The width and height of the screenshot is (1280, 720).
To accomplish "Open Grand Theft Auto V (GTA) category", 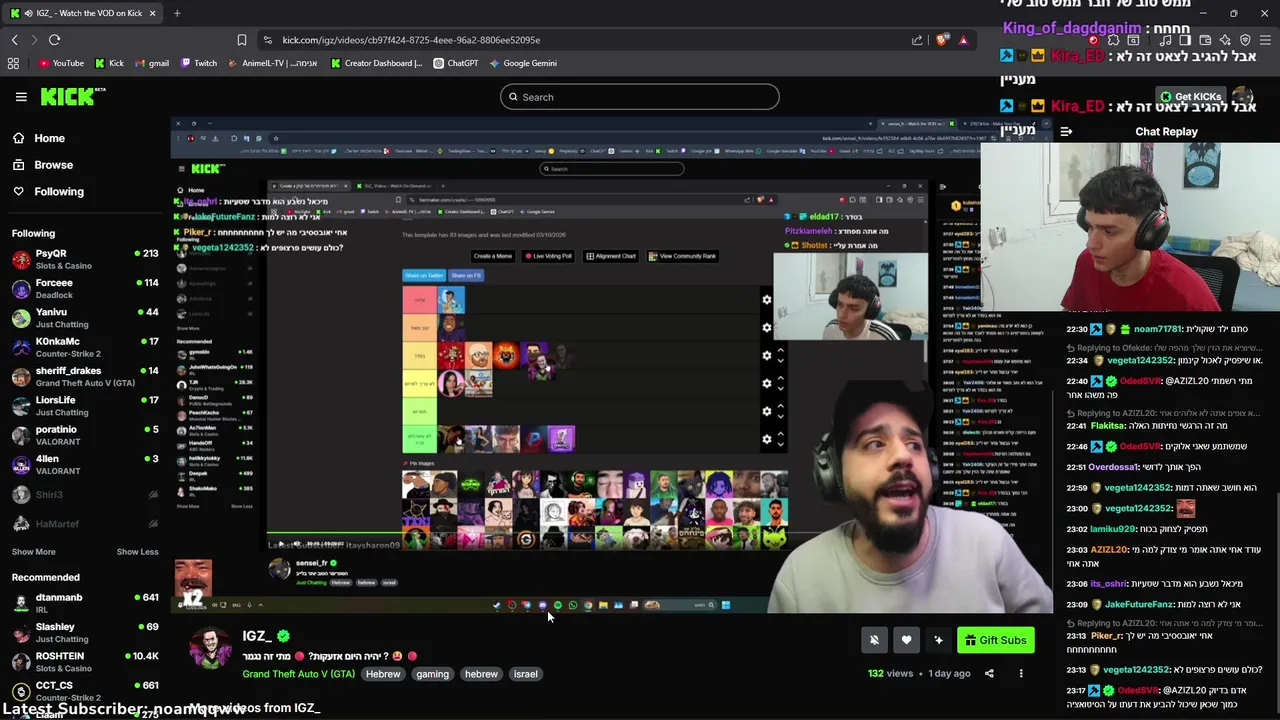I will point(298,674).
